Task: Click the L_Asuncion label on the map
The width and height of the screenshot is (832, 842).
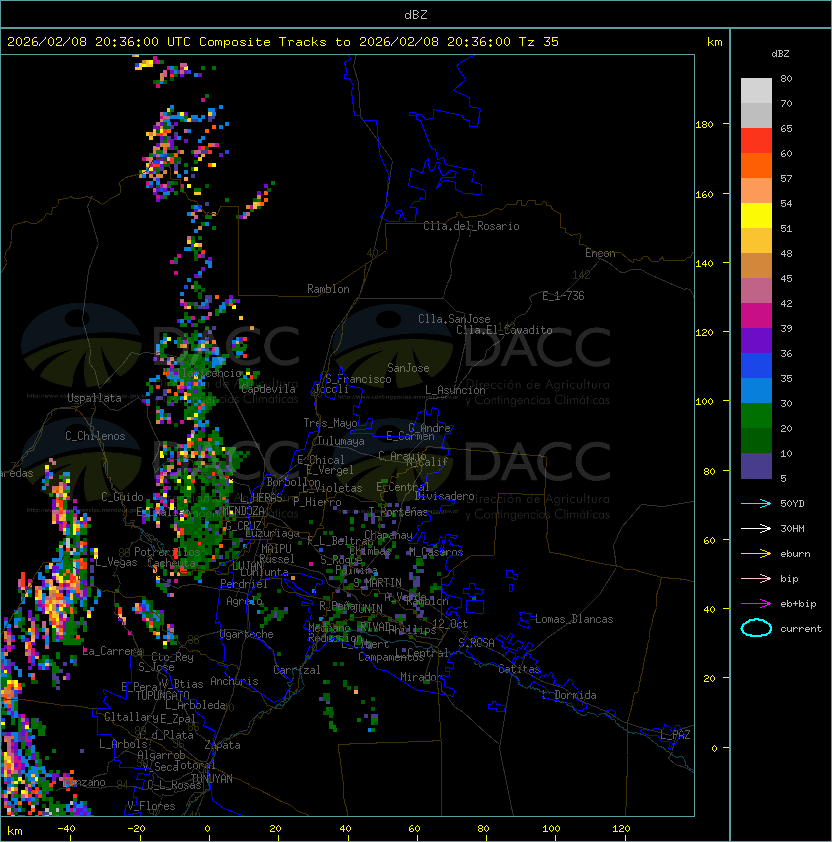Action: click(x=455, y=390)
